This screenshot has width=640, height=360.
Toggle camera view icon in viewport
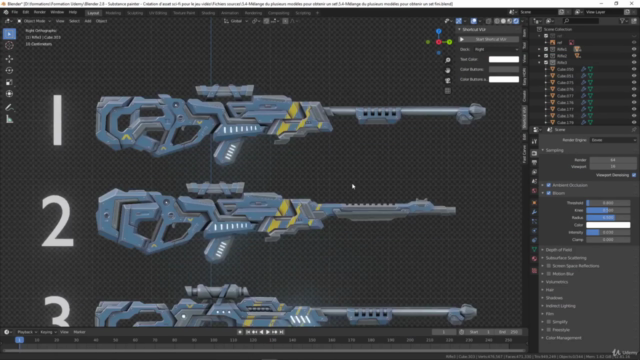pyautogui.click(x=448, y=80)
